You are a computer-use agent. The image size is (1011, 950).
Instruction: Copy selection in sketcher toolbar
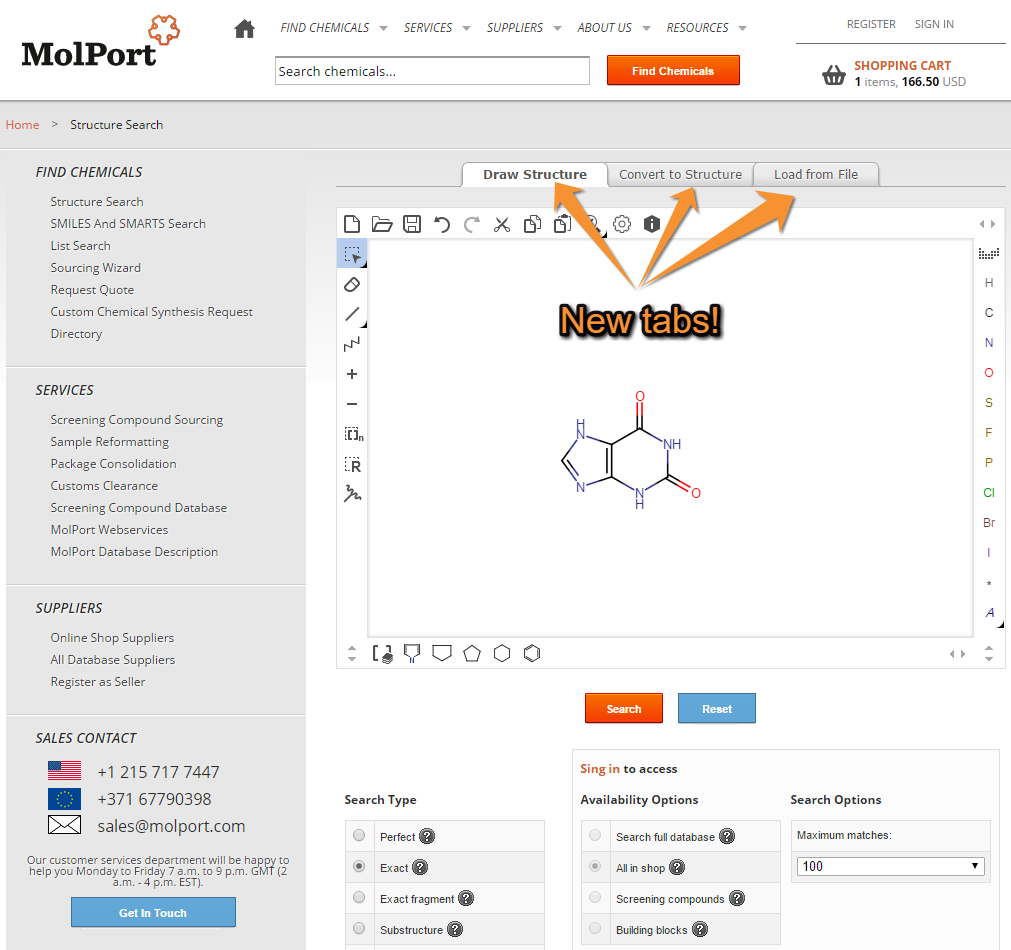tap(533, 224)
